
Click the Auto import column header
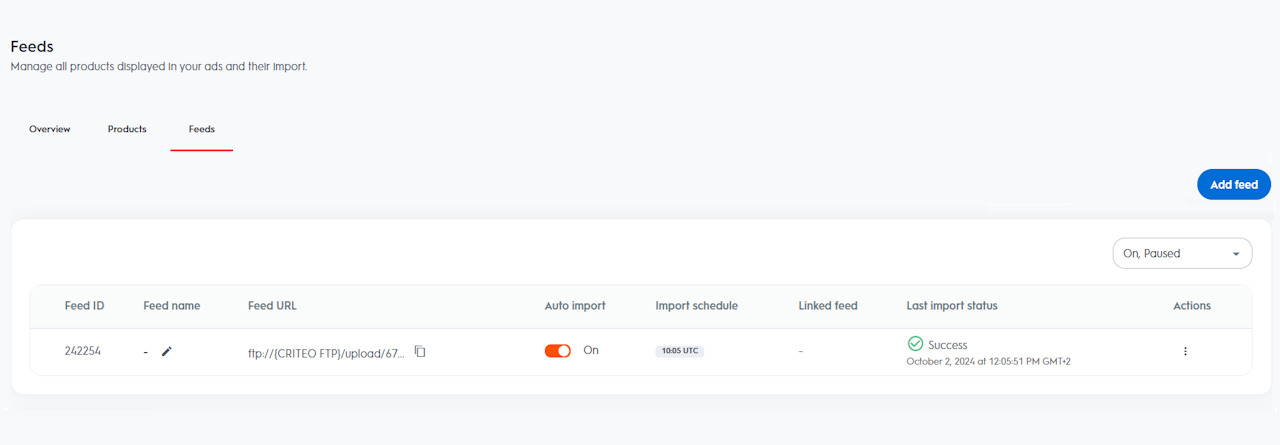point(575,306)
